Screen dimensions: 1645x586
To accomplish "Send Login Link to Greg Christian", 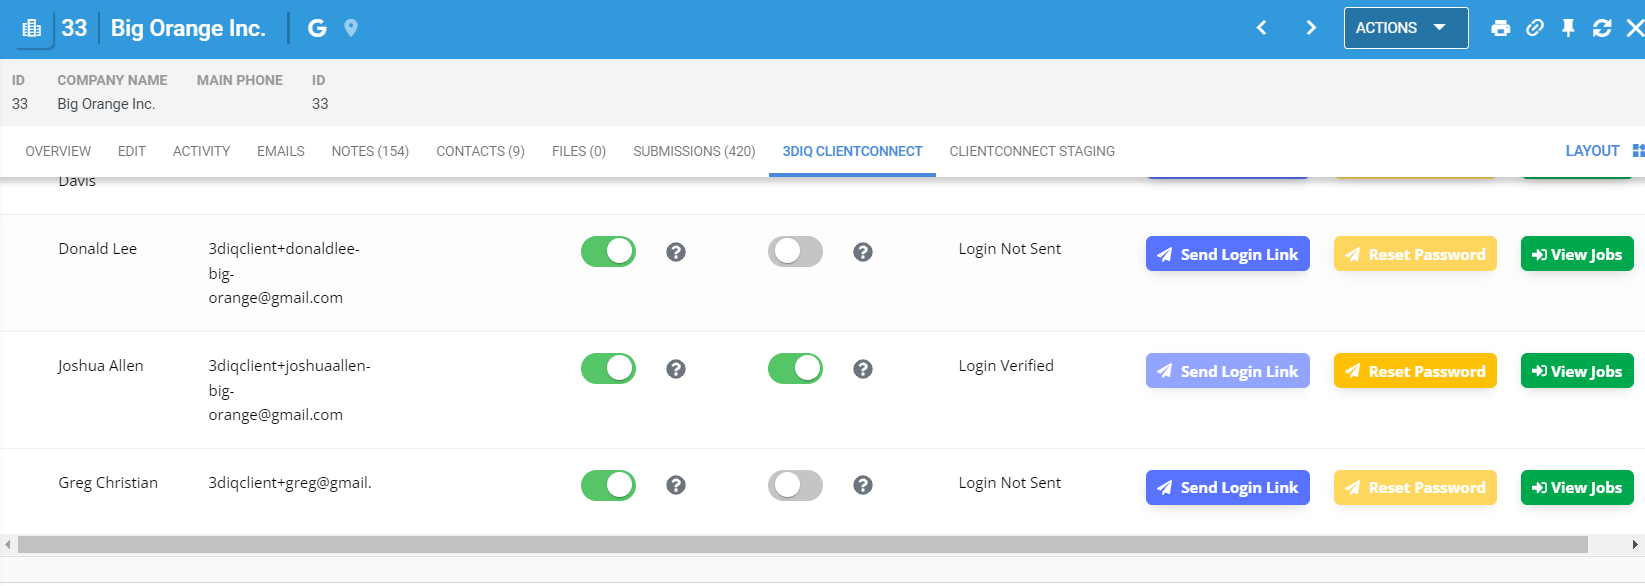I will (x=1228, y=488).
